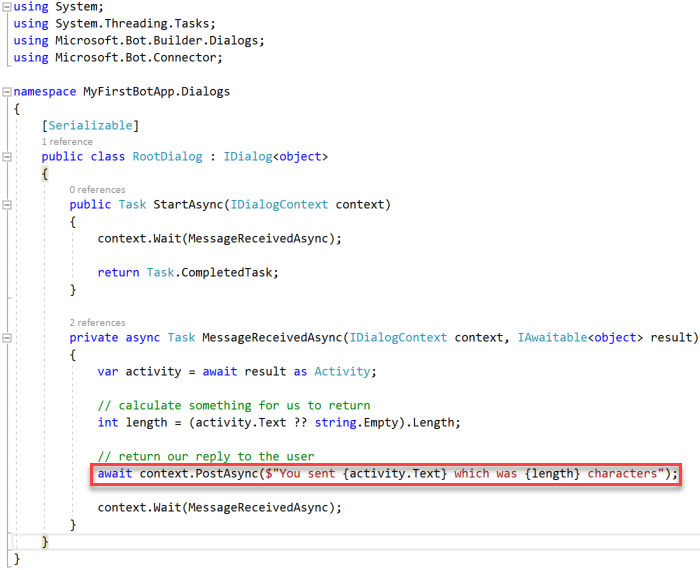Click MessageReceivedAsync in the method declaration
This screenshot has width=700, height=570.
(x=272, y=337)
